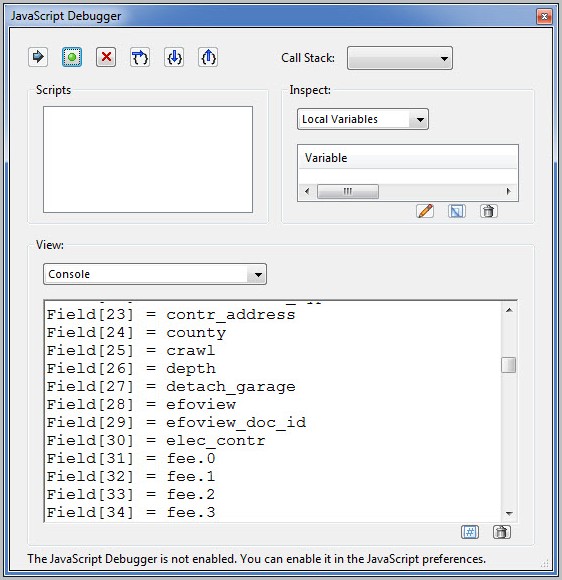The height and width of the screenshot is (580, 562).
Task: Click the line 'Field[34] = fee.3'
Action: click(131, 513)
